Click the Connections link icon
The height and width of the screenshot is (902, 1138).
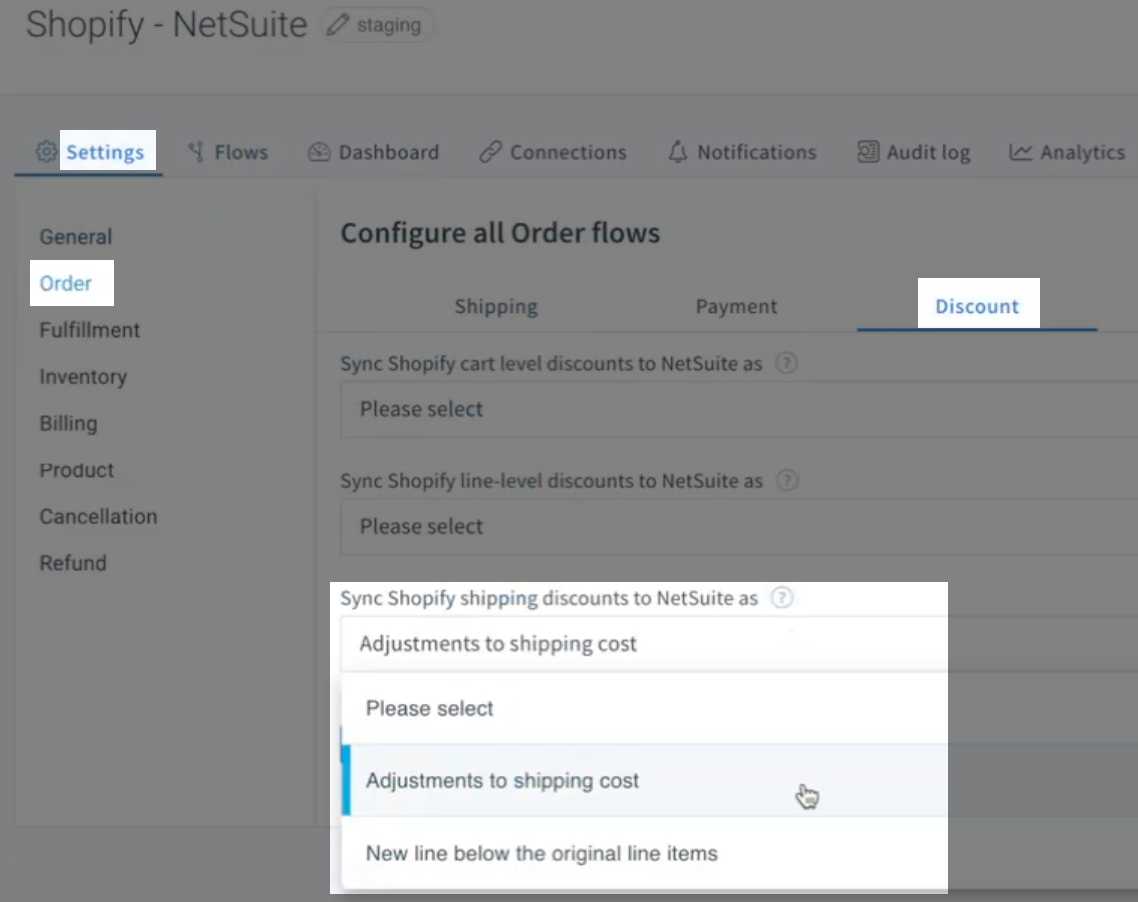[491, 152]
